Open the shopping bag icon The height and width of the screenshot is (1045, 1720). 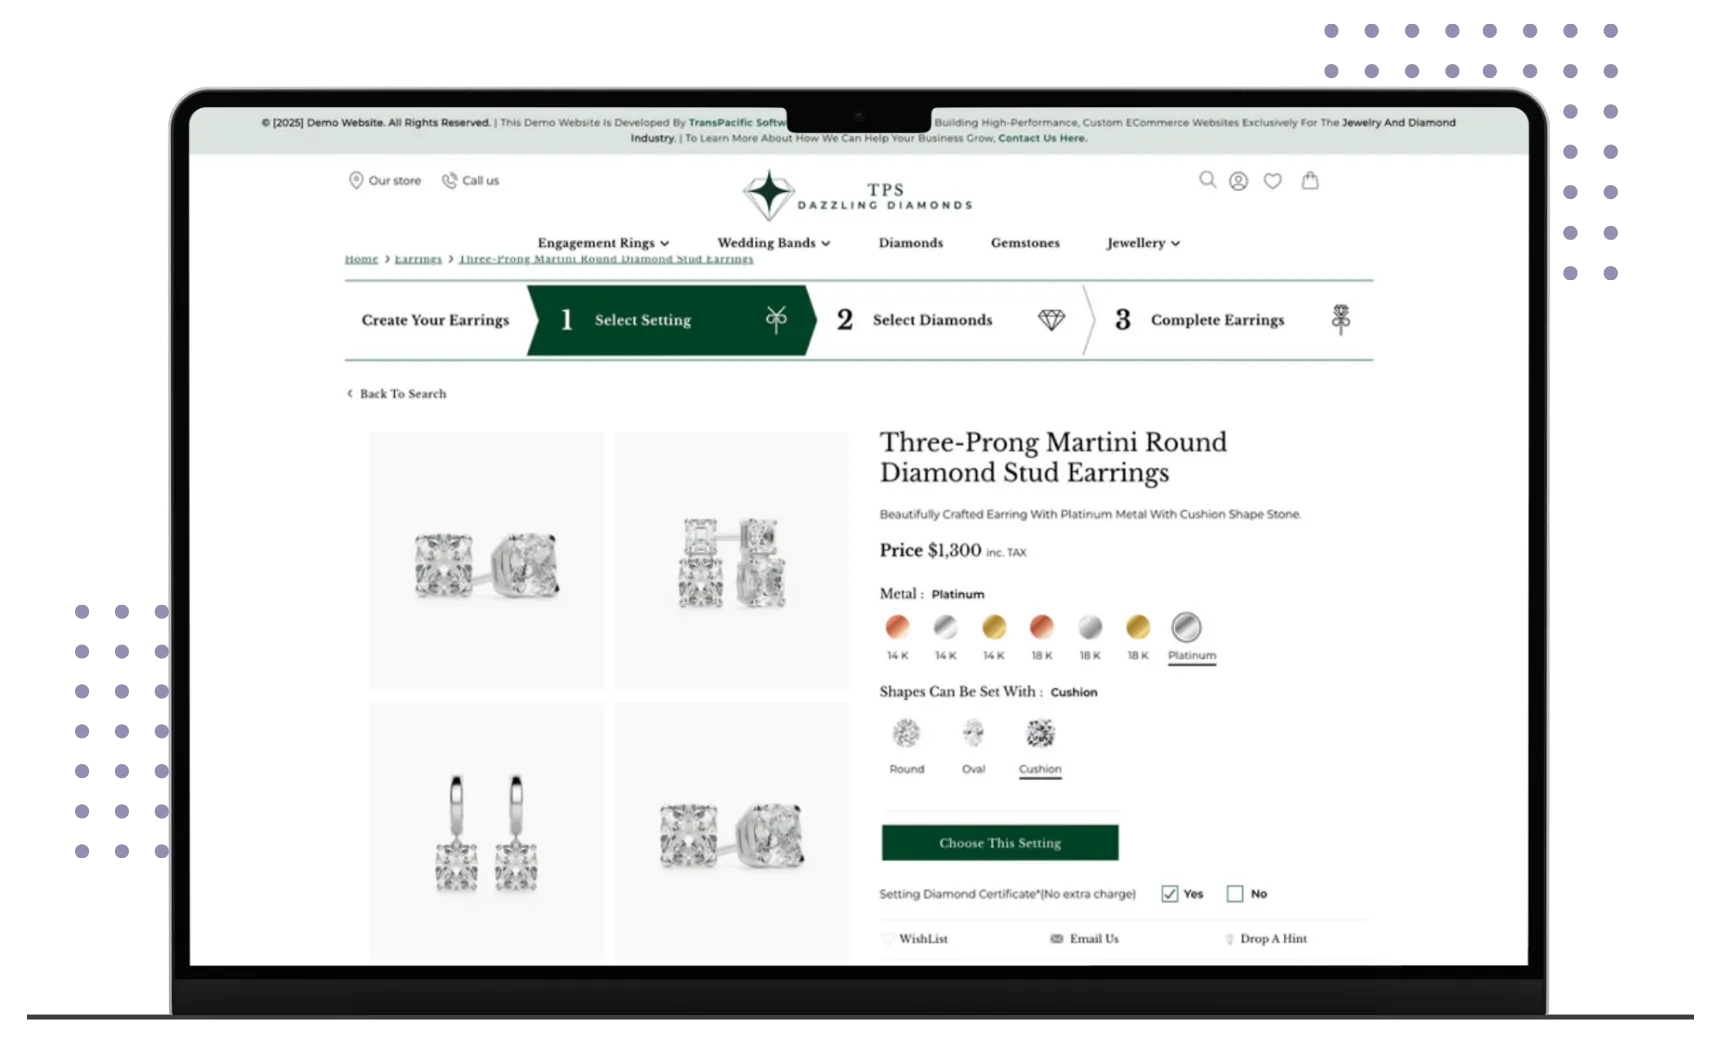tap(1310, 181)
